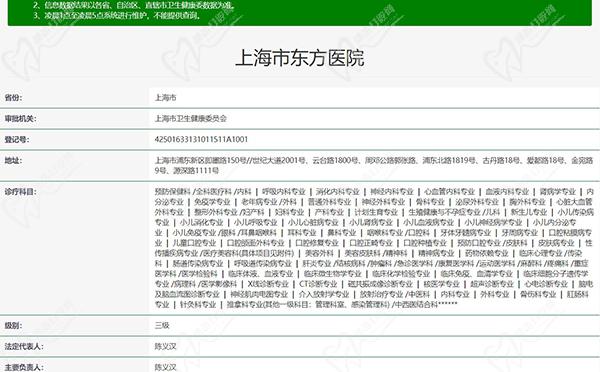
Task: Select the 主要负责人 field label
Action: tap(24, 367)
